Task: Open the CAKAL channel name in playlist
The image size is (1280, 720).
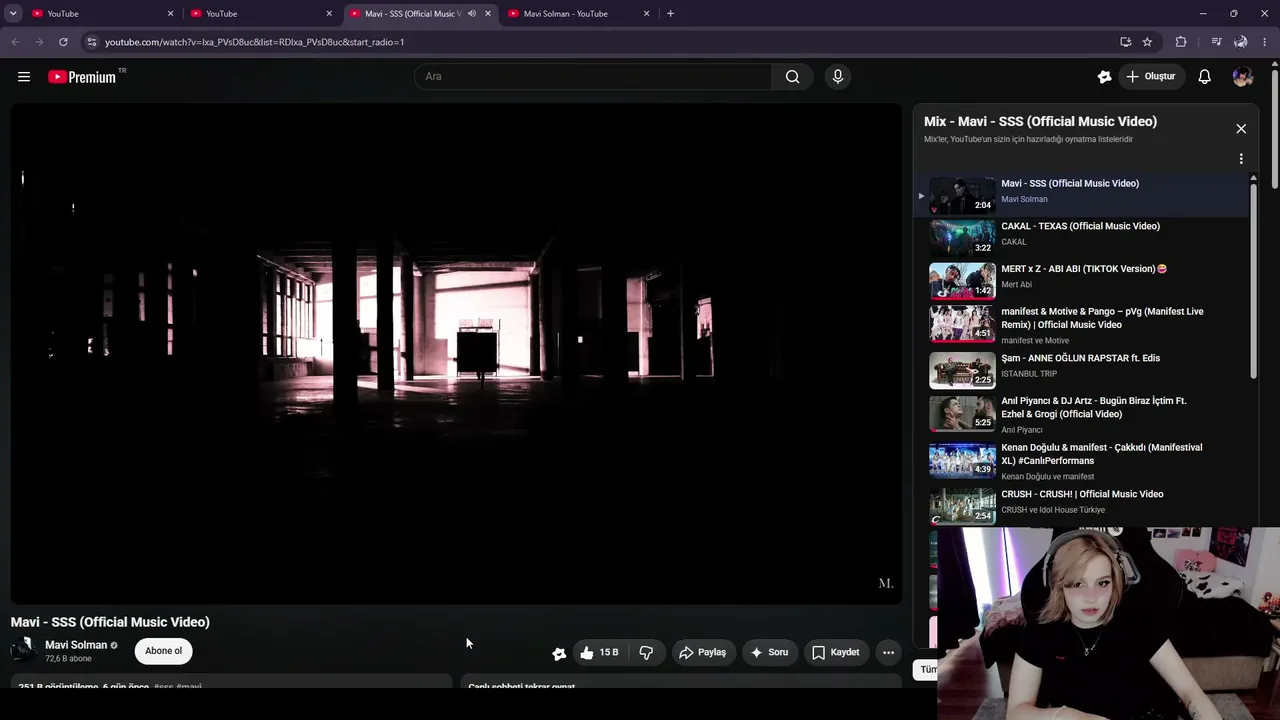Action: point(1014,242)
